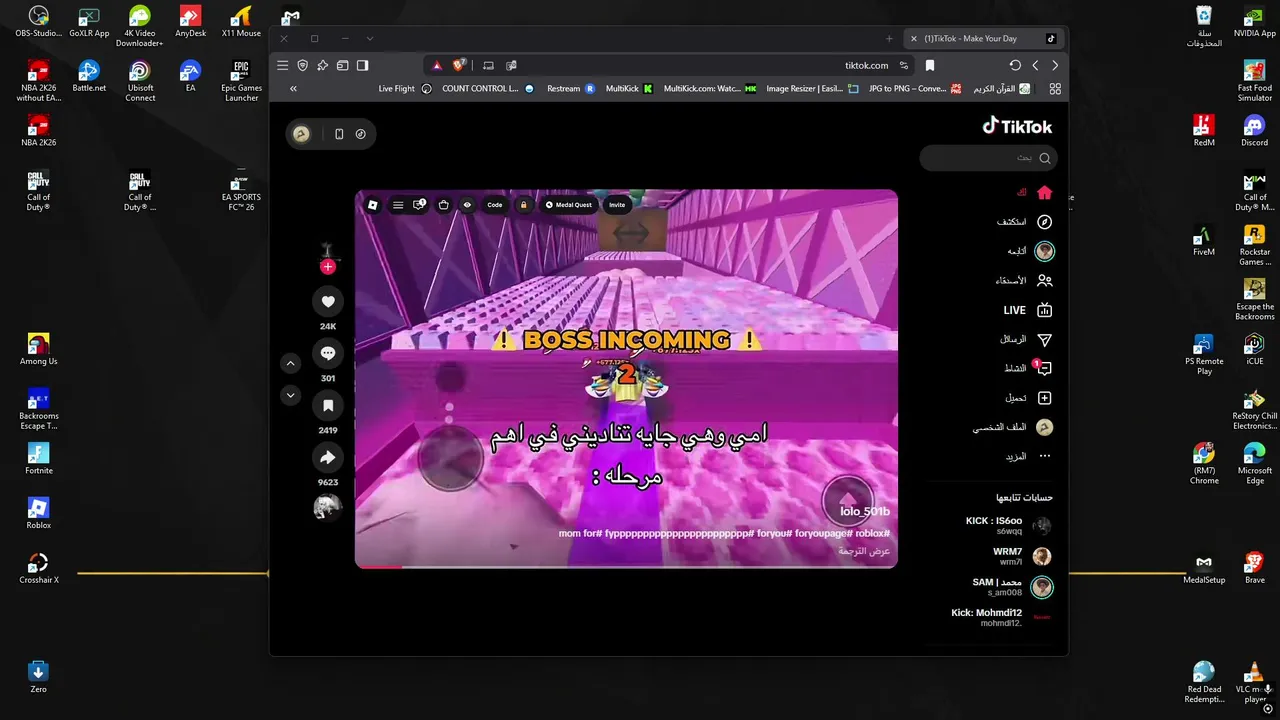Click the creator name lolo_501b on video
Screen dimensions: 1280x720
tap(864, 511)
